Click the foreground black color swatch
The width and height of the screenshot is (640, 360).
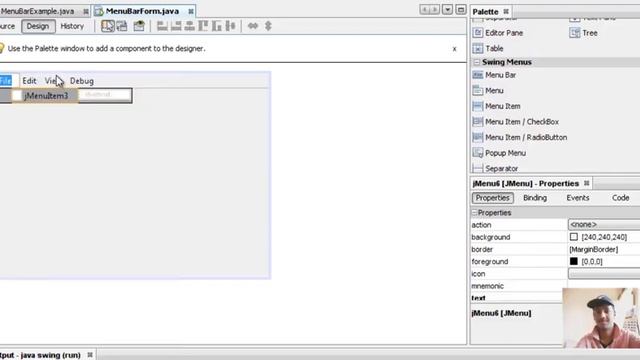click(x=574, y=261)
